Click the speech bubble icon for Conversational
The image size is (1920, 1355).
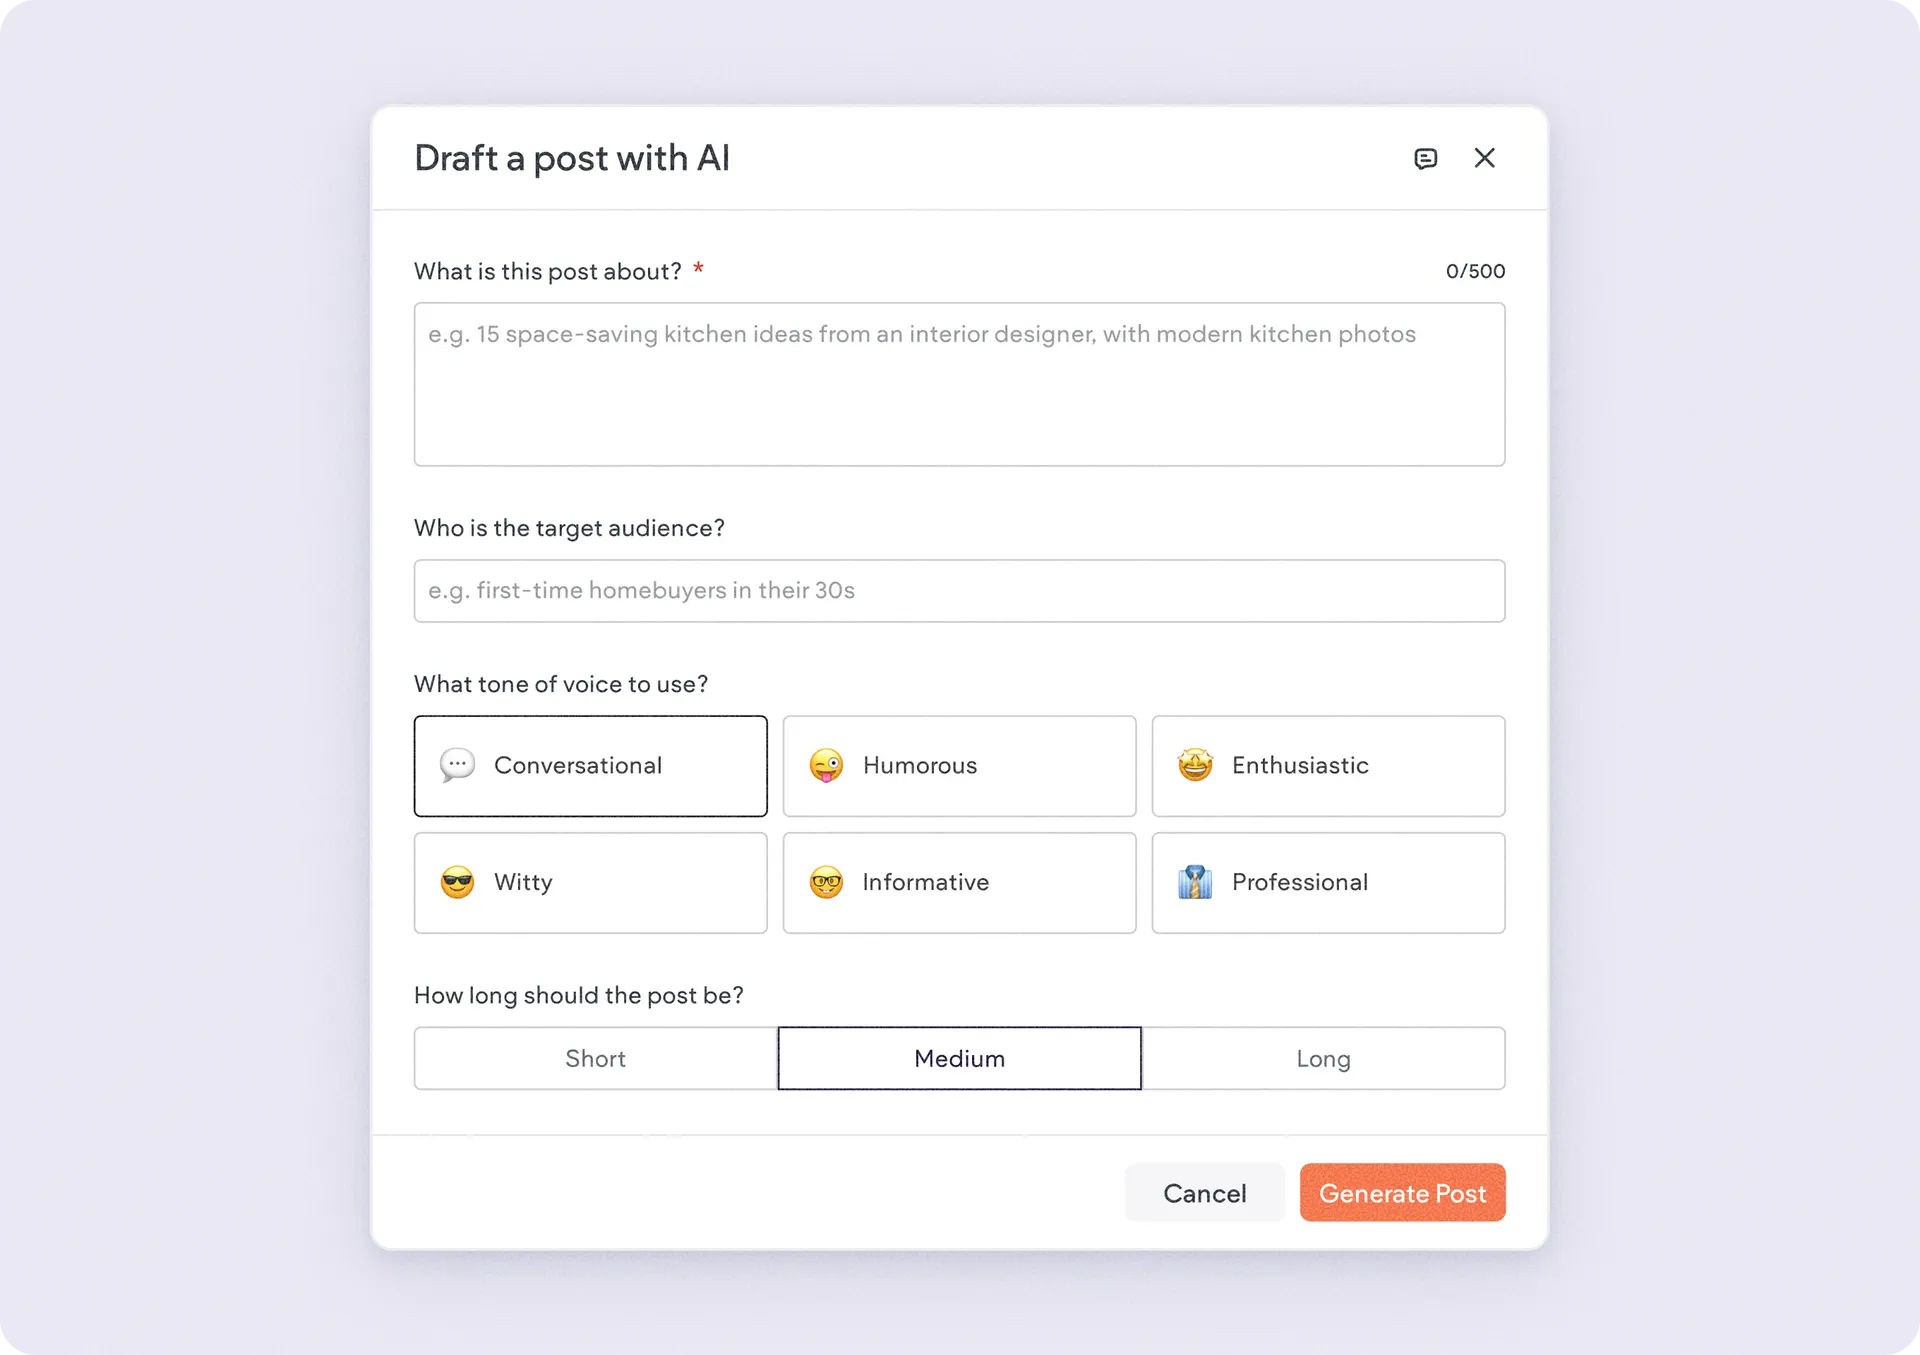point(457,766)
